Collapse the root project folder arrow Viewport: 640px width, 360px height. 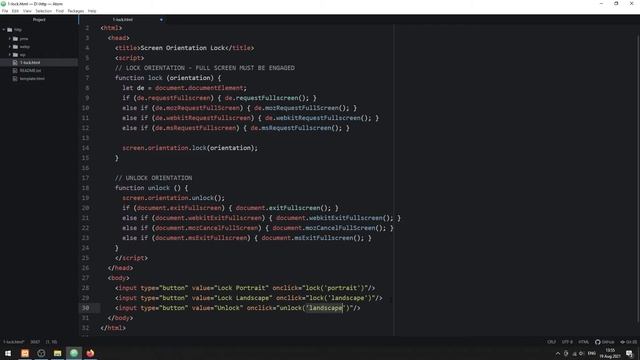(x=4, y=30)
